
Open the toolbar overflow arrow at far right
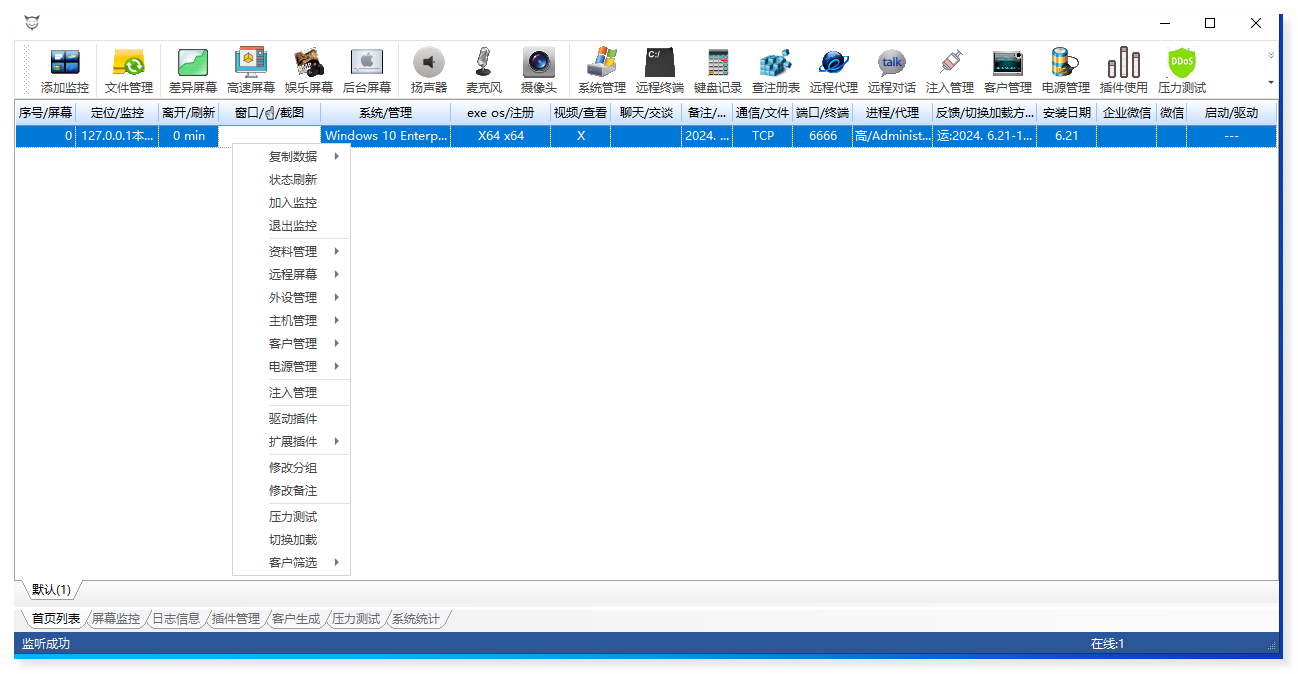pyautogui.click(x=1271, y=82)
